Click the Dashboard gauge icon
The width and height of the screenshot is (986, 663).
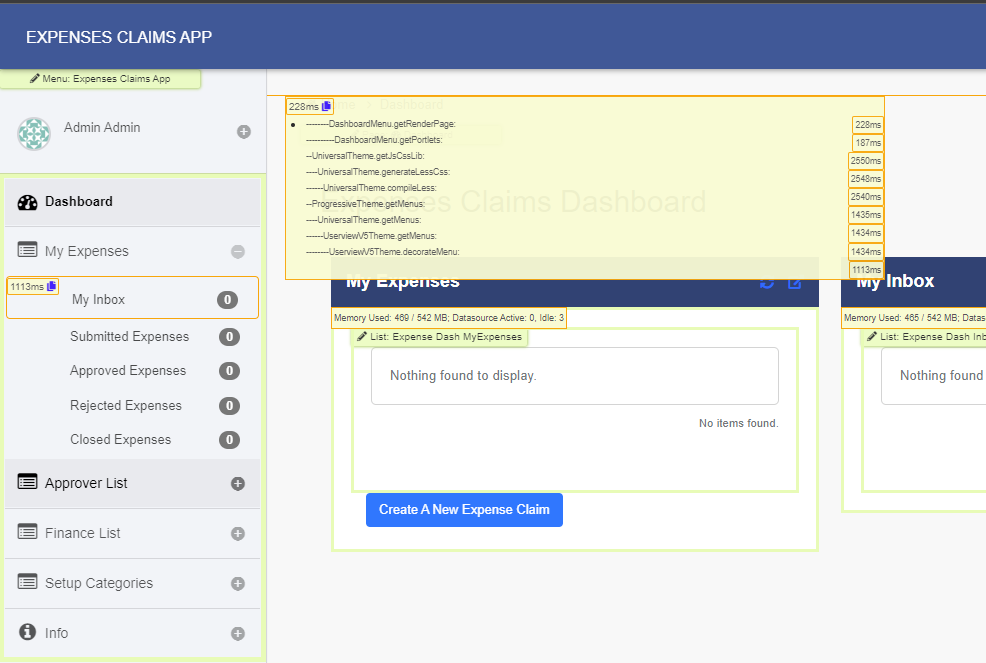pyautogui.click(x=27, y=202)
